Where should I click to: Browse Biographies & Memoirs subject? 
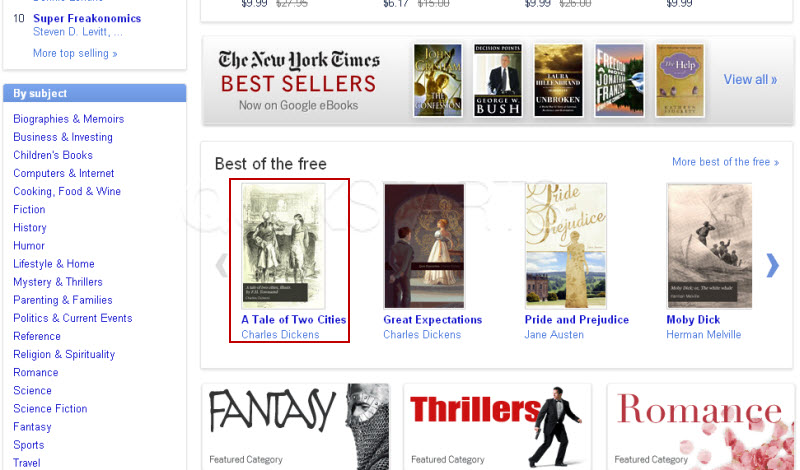[x=69, y=119]
